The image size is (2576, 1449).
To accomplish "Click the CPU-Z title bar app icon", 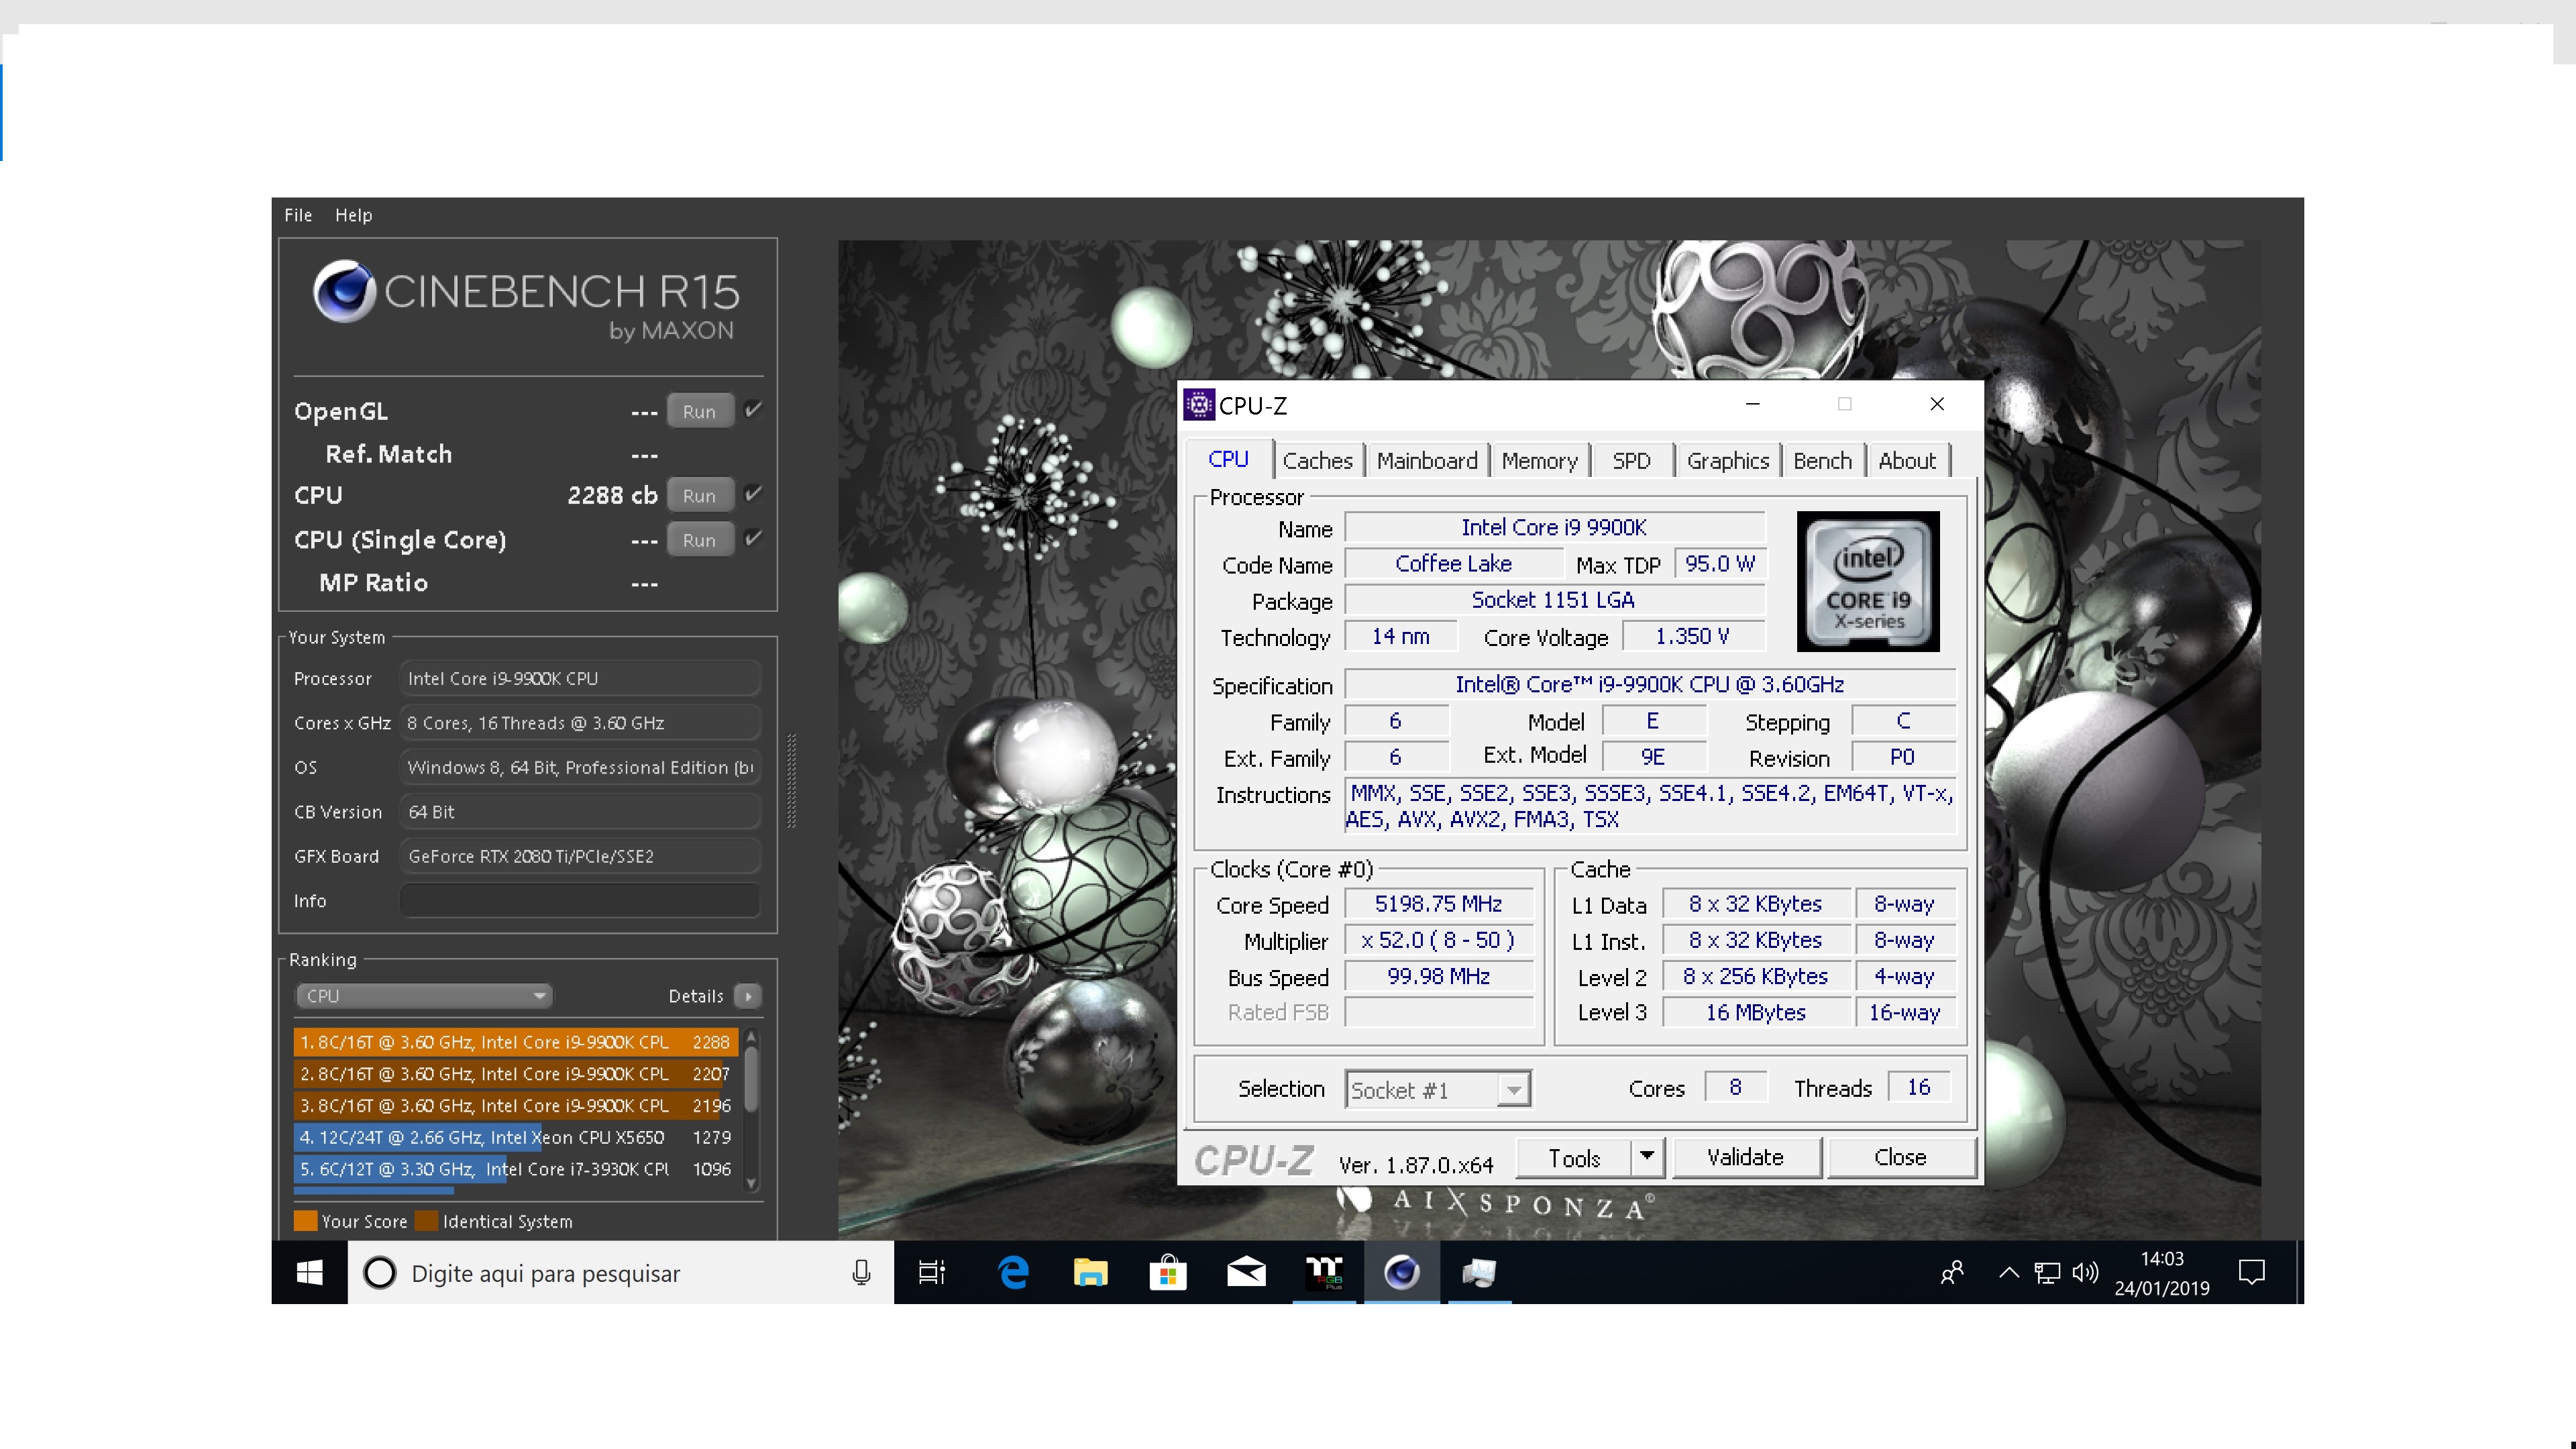I will pos(1198,405).
